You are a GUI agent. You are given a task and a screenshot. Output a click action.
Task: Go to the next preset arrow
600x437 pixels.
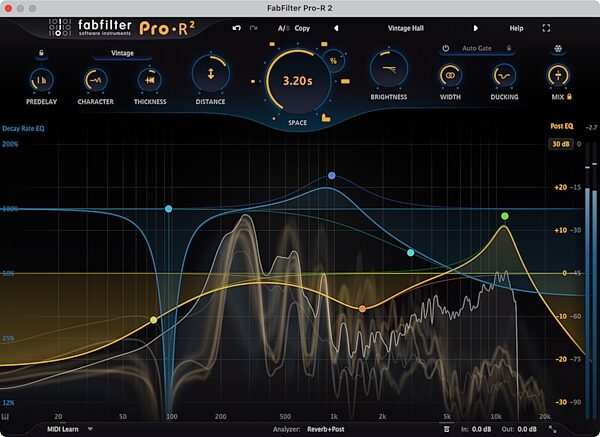tap(475, 28)
